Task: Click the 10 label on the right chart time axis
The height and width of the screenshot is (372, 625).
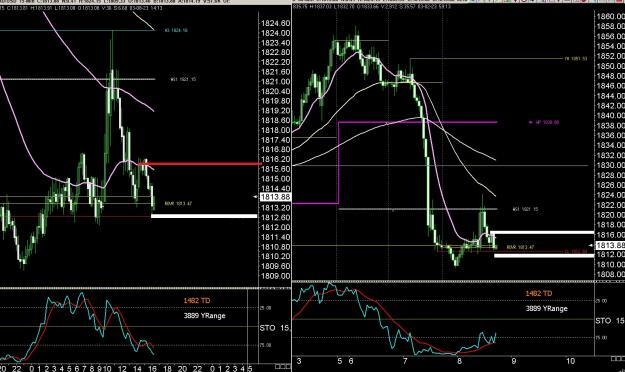Action: (x=570, y=361)
